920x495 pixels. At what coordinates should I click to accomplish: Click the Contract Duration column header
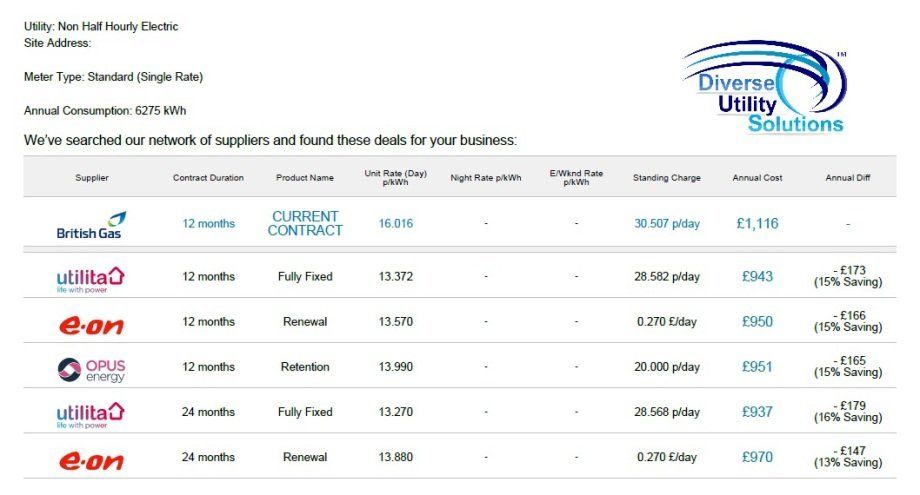click(x=208, y=178)
